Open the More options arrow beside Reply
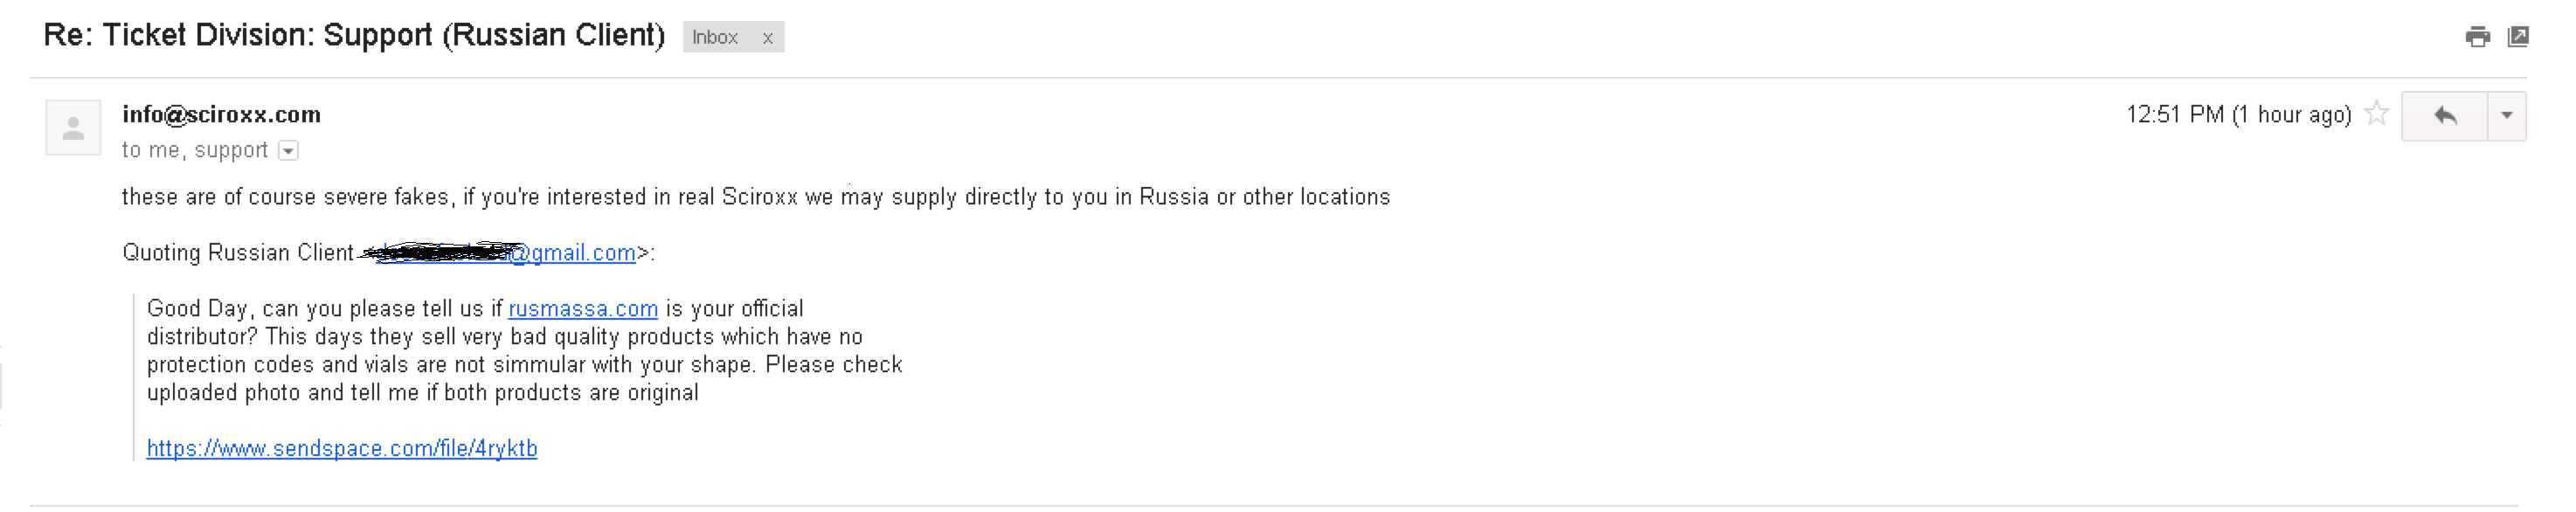 click(2506, 116)
